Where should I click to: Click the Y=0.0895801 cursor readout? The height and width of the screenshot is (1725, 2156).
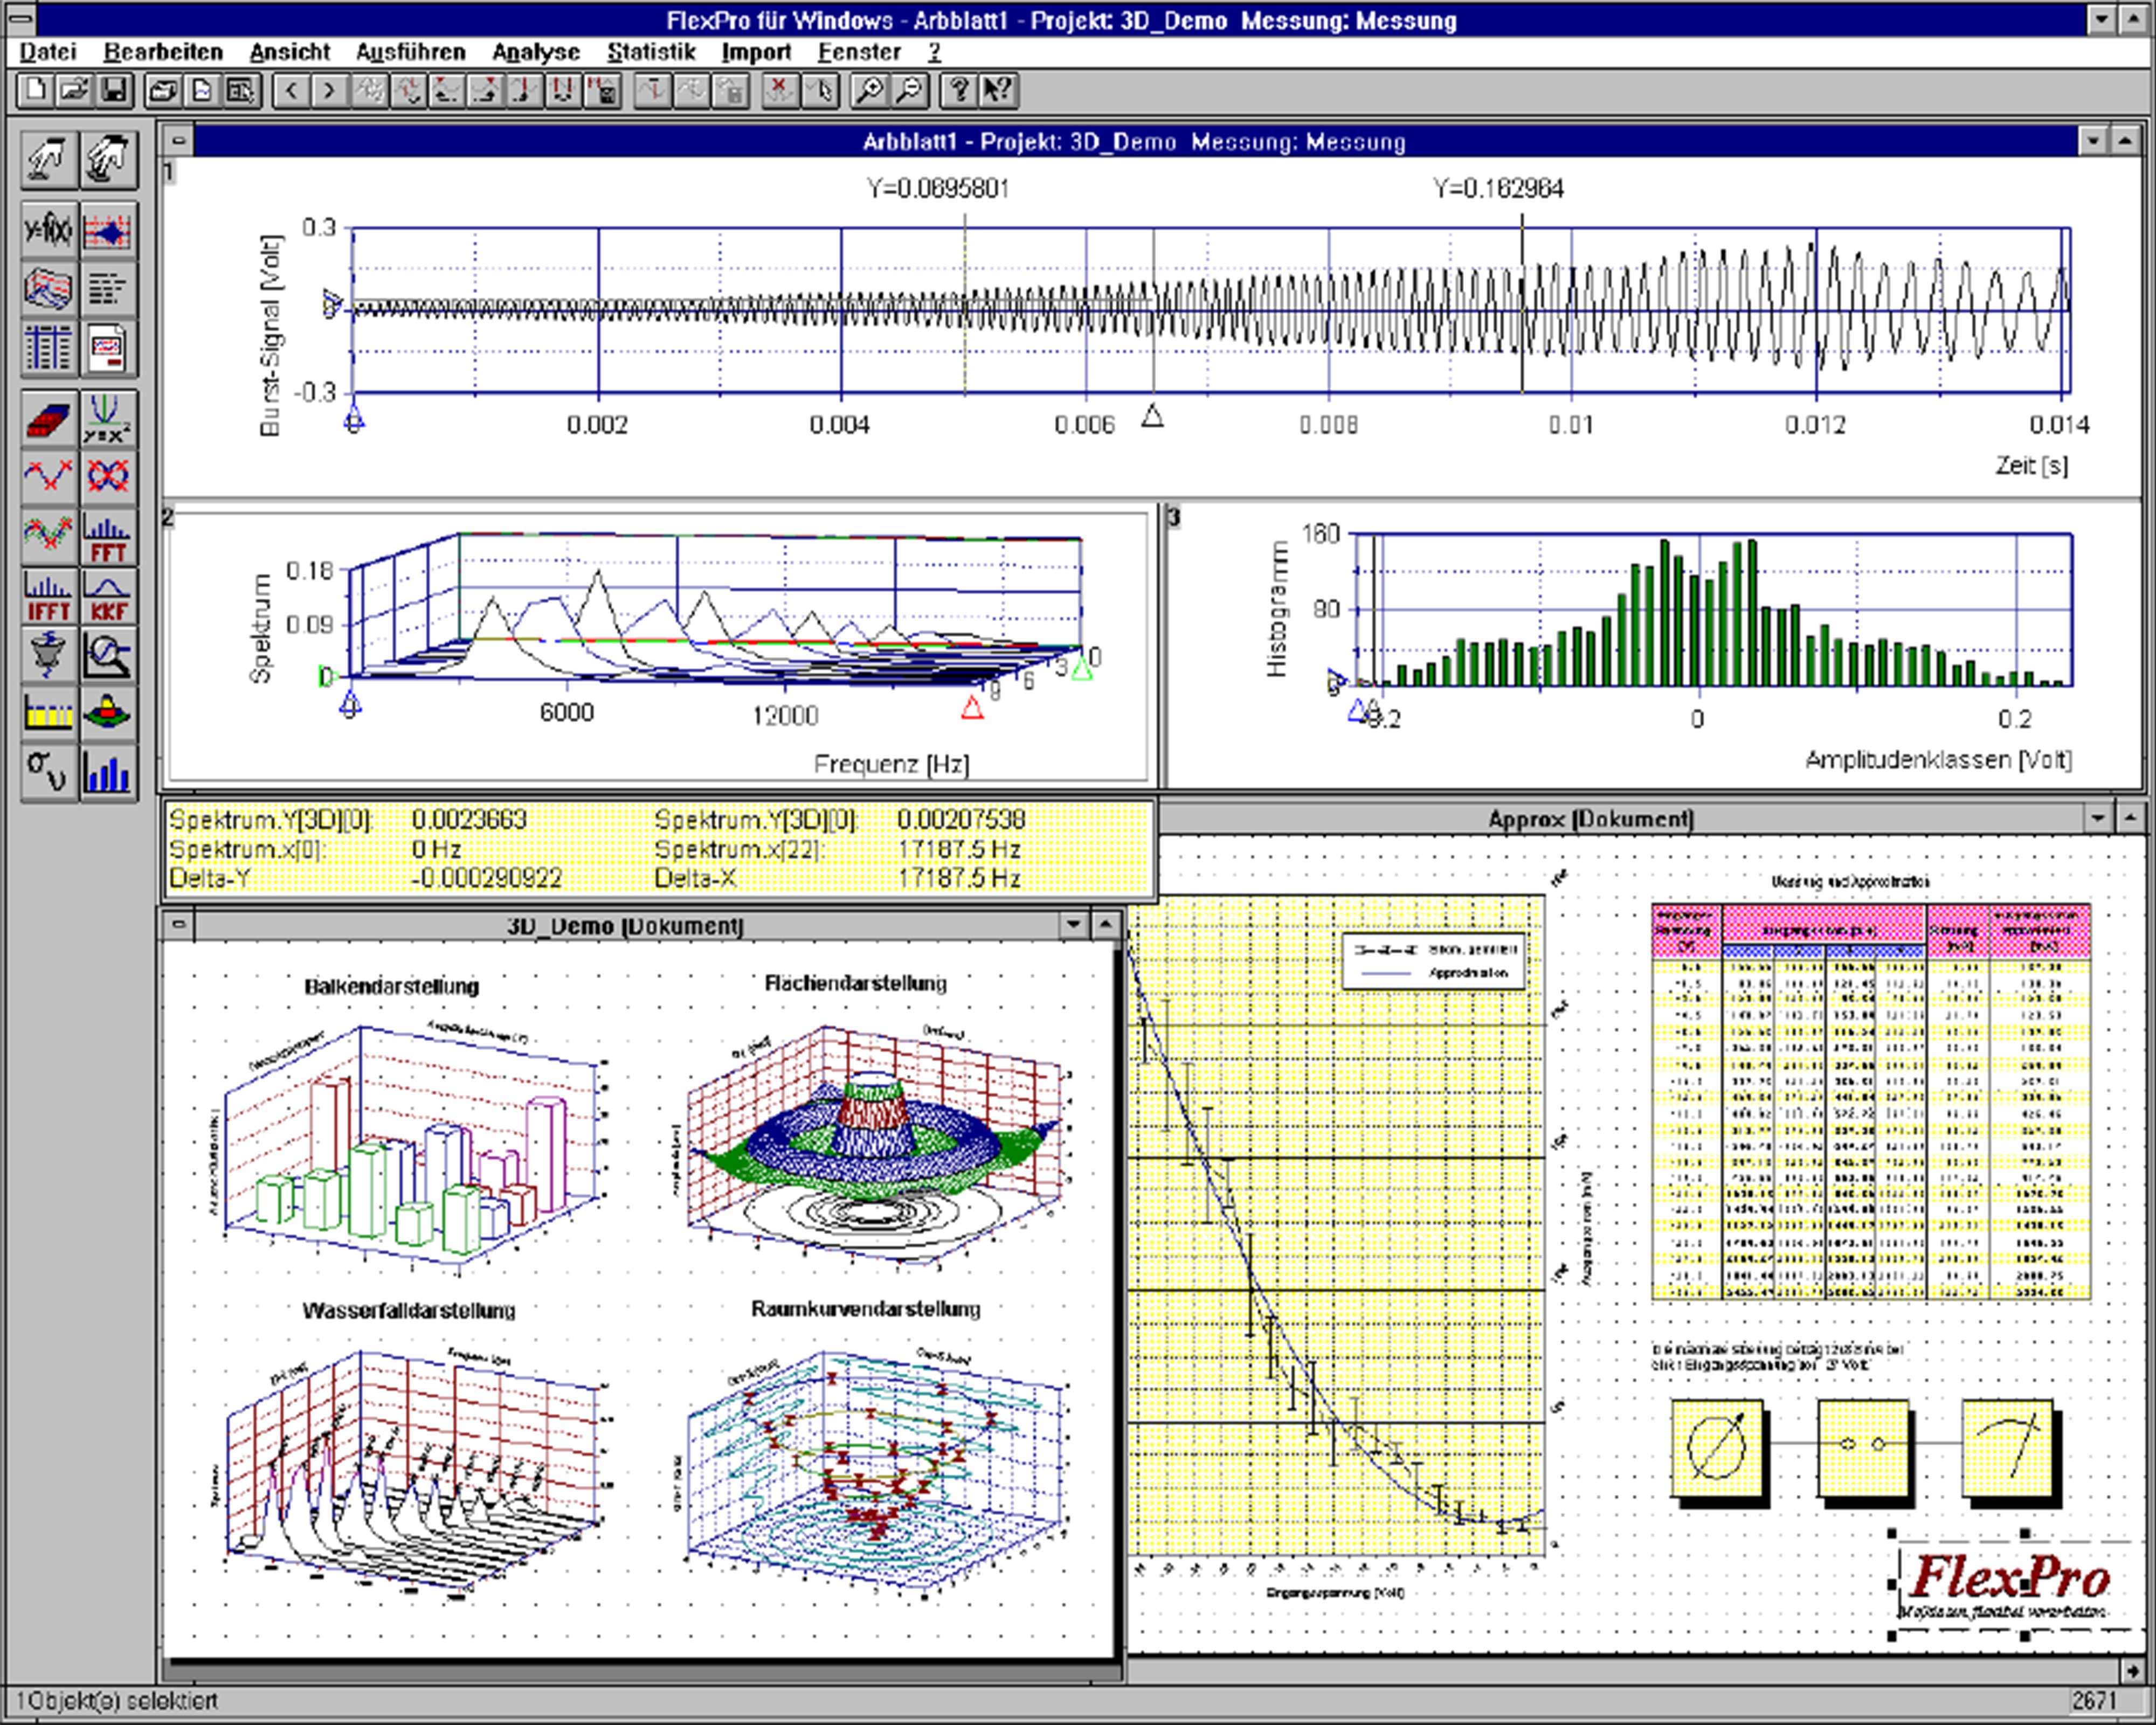click(x=938, y=188)
